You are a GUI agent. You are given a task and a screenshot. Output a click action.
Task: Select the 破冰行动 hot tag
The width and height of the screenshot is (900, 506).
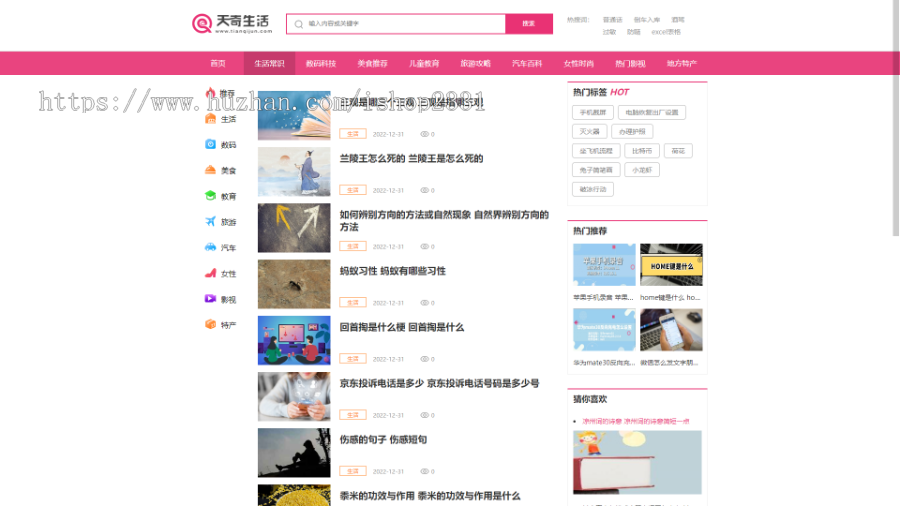[x=593, y=189]
